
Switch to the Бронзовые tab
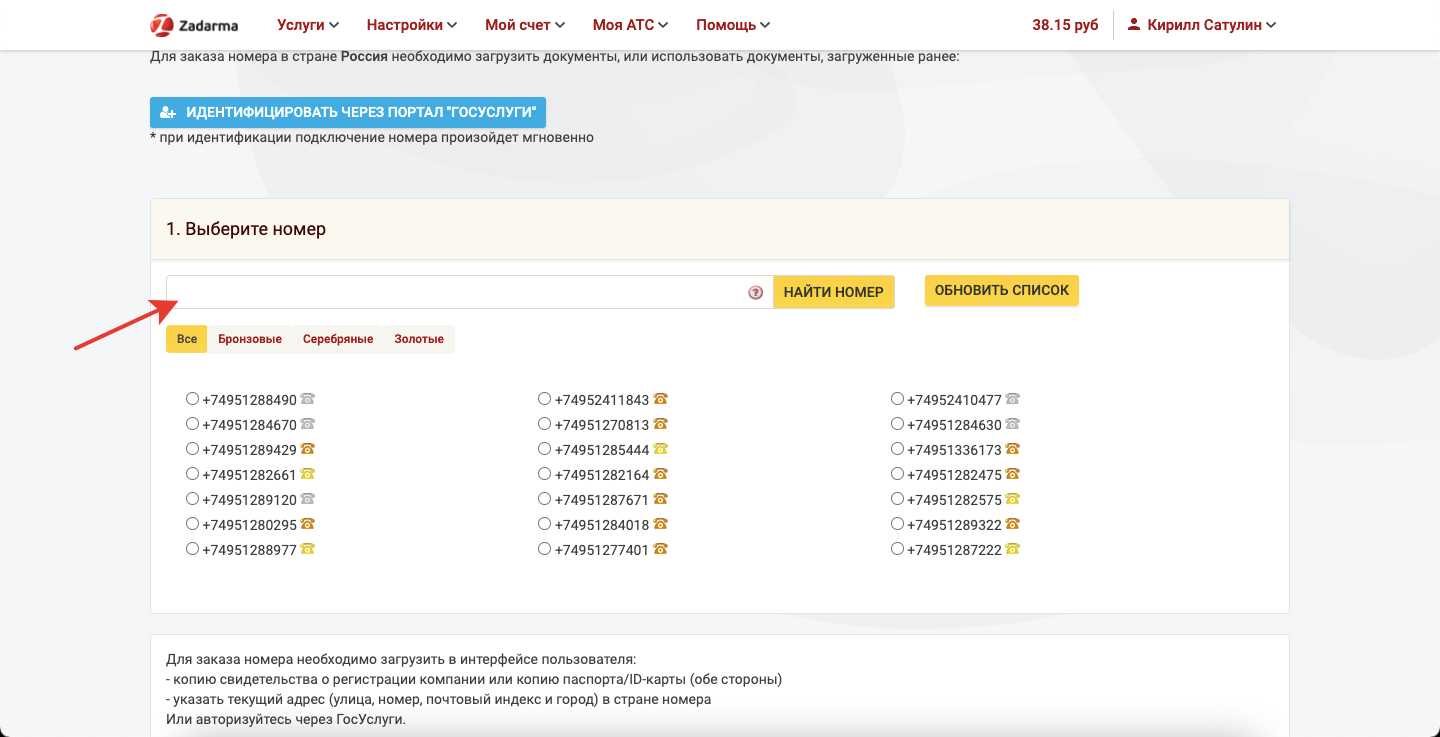250,339
